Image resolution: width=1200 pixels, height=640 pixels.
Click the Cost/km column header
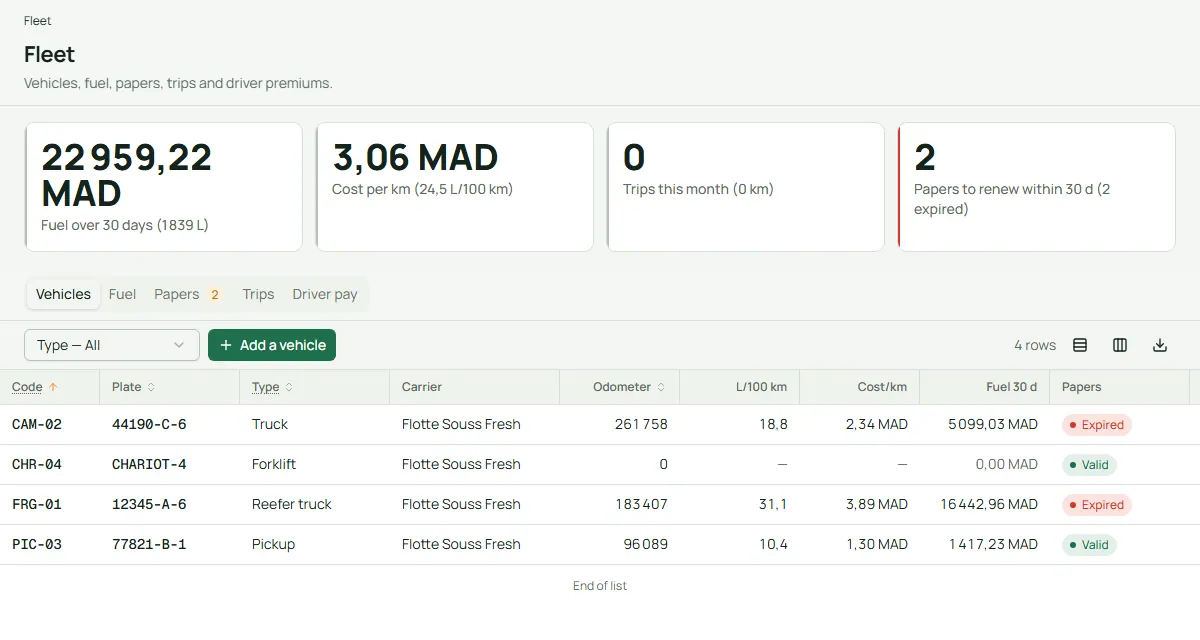coord(883,387)
